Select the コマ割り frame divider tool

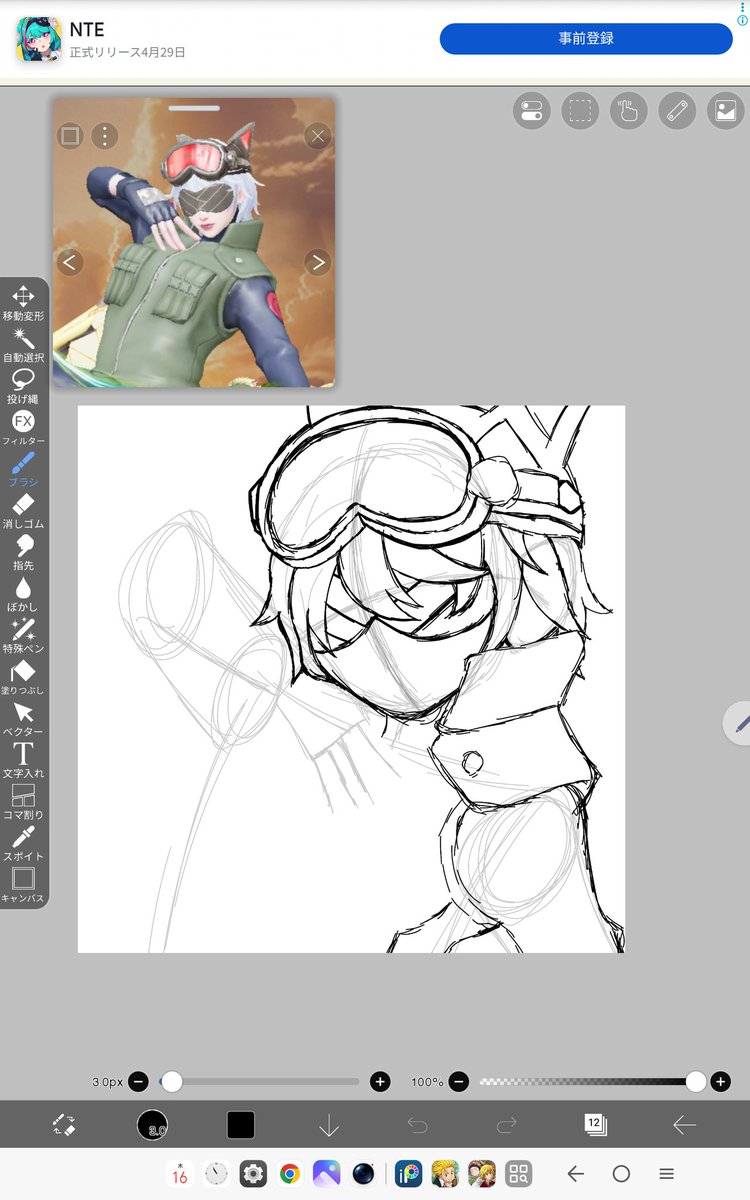pos(23,802)
